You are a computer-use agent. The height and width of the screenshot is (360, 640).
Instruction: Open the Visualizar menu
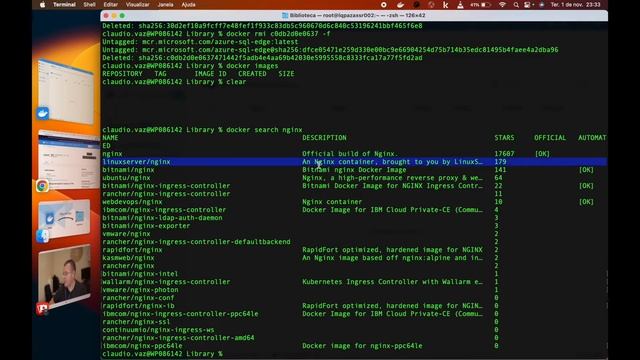(138, 5)
